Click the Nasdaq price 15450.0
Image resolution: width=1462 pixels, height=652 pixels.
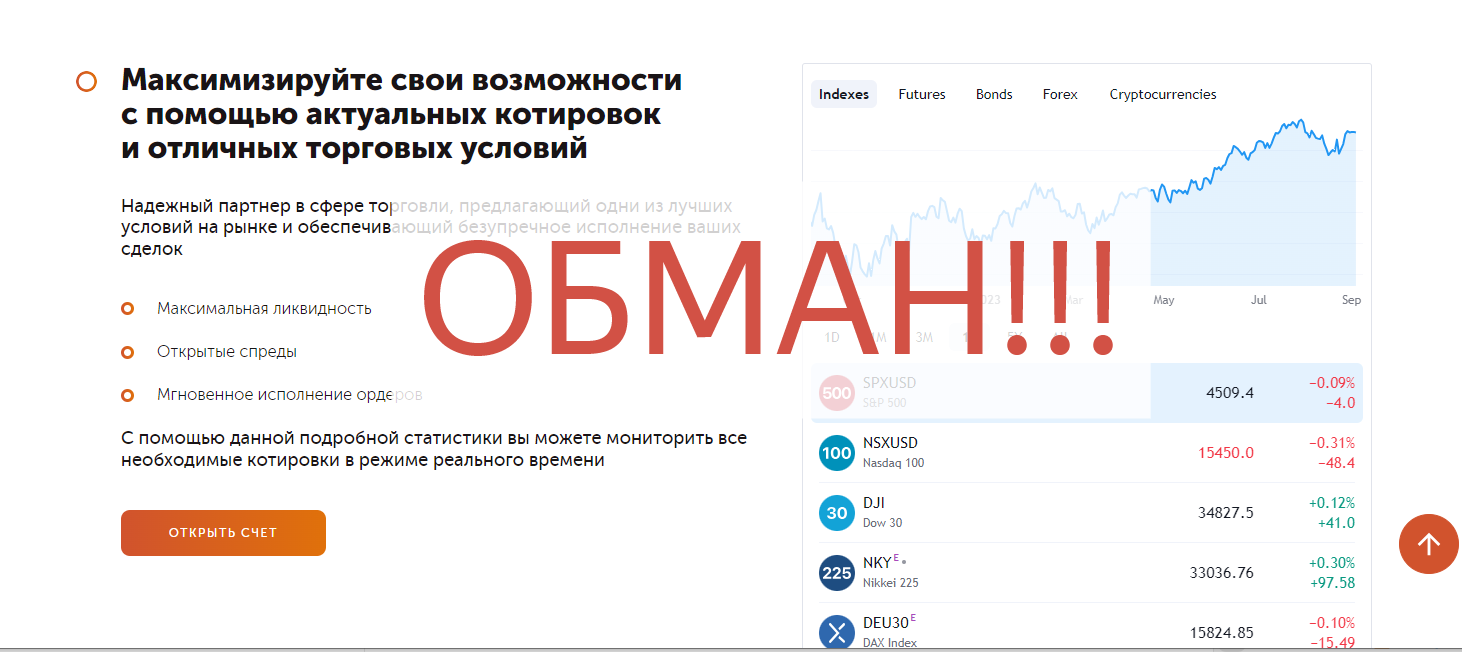click(x=1226, y=453)
